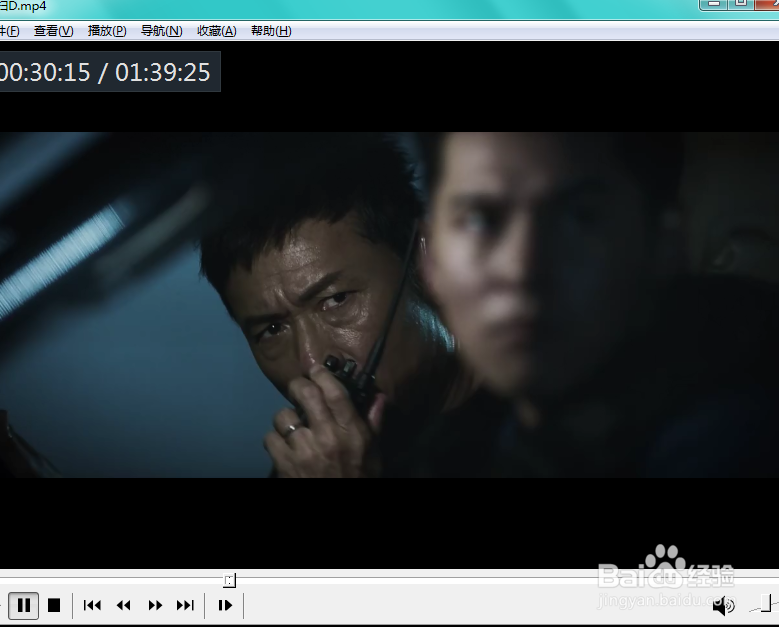
Task: Open the 播放(P) menu
Action: coord(107,31)
